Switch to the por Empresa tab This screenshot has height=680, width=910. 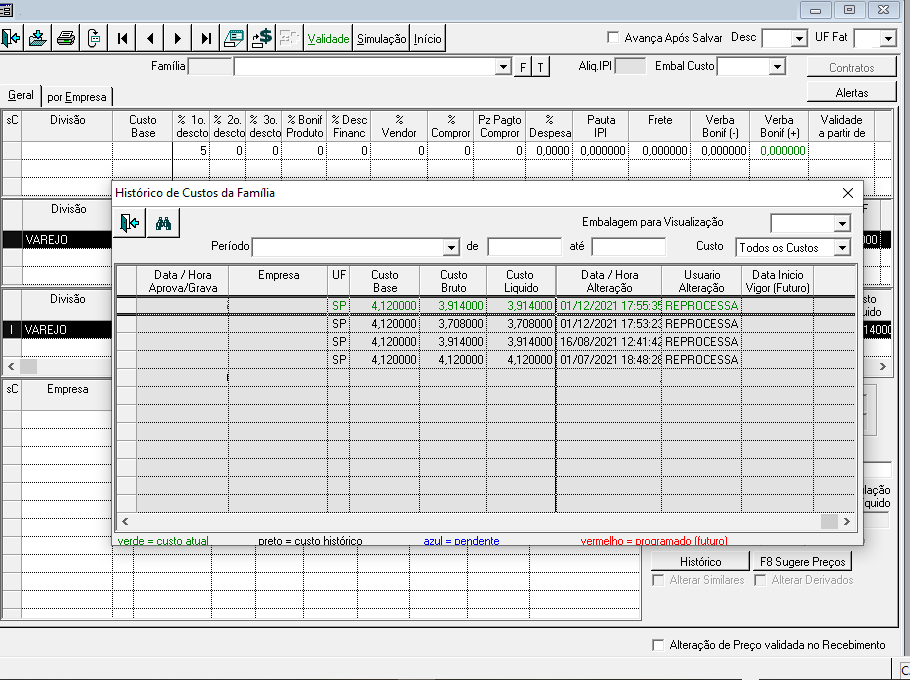coord(77,97)
